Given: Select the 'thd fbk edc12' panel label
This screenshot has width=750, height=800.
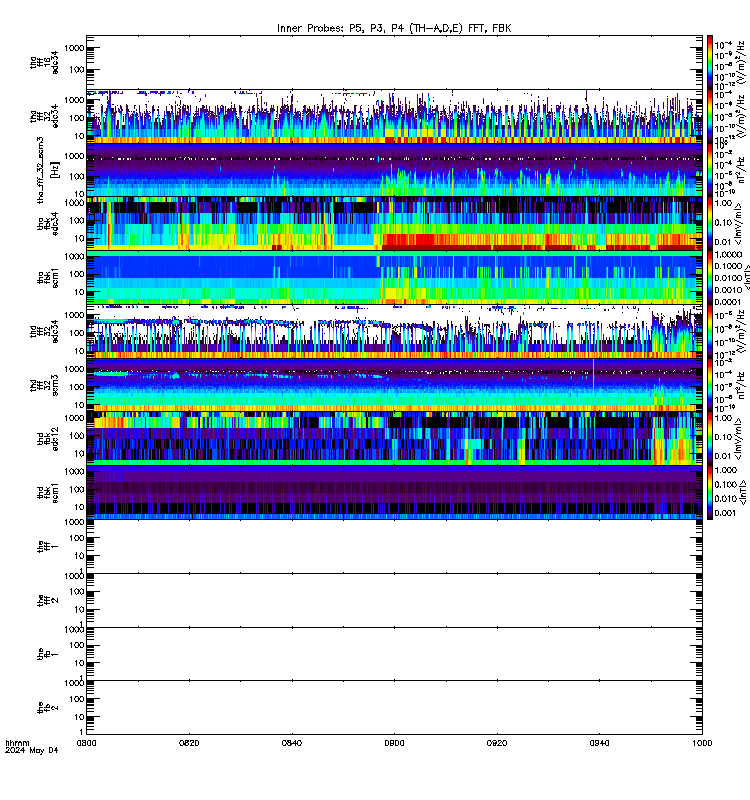Looking at the screenshot, I should pyautogui.click(x=48, y=439).
